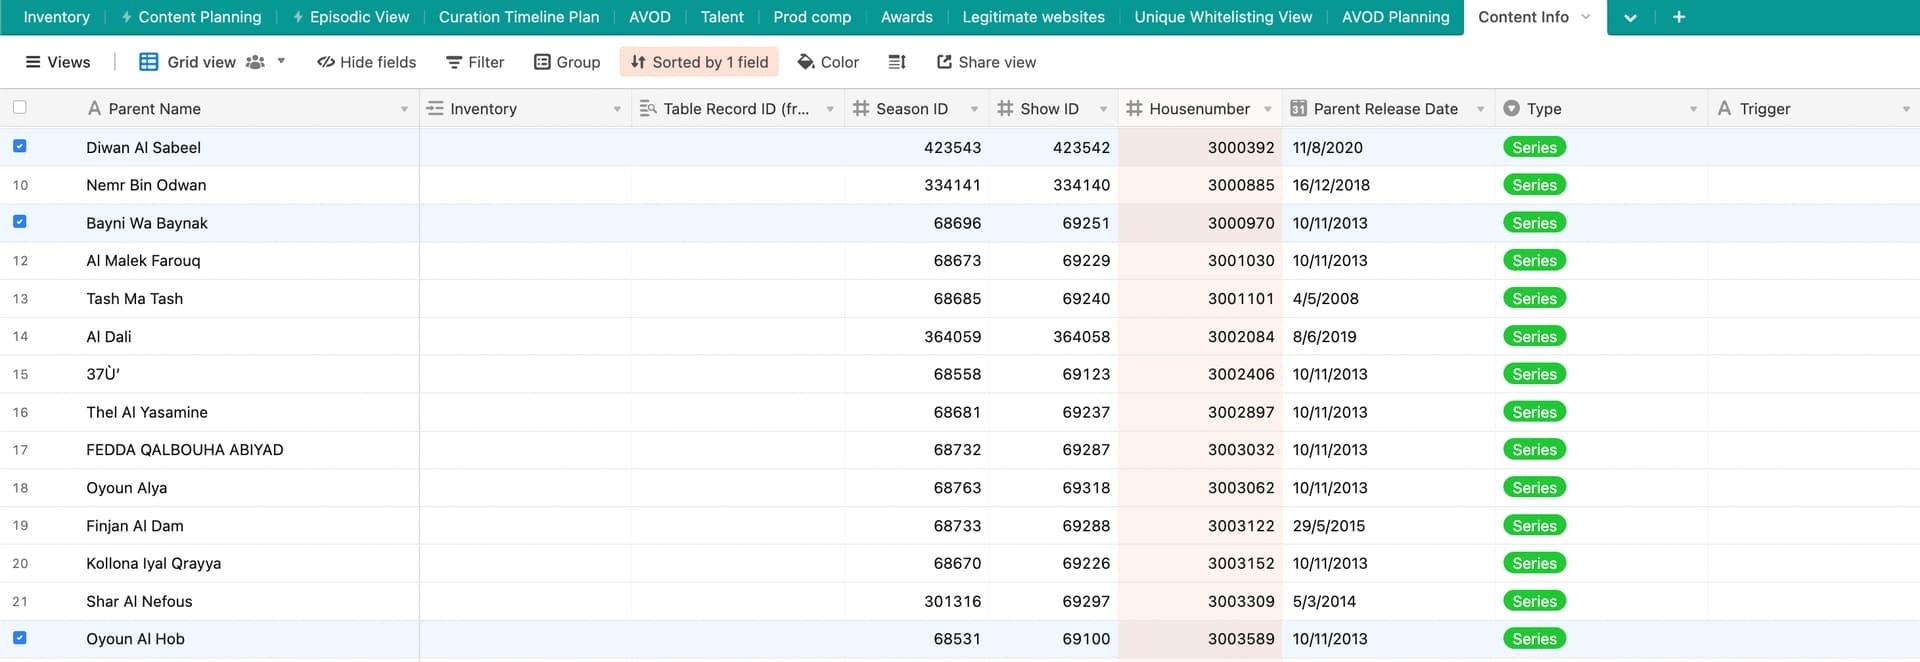Switch to the AVOD tab
Image resolution: width=1920 pixels, height=662 pixels.
[x=650, y=17]
